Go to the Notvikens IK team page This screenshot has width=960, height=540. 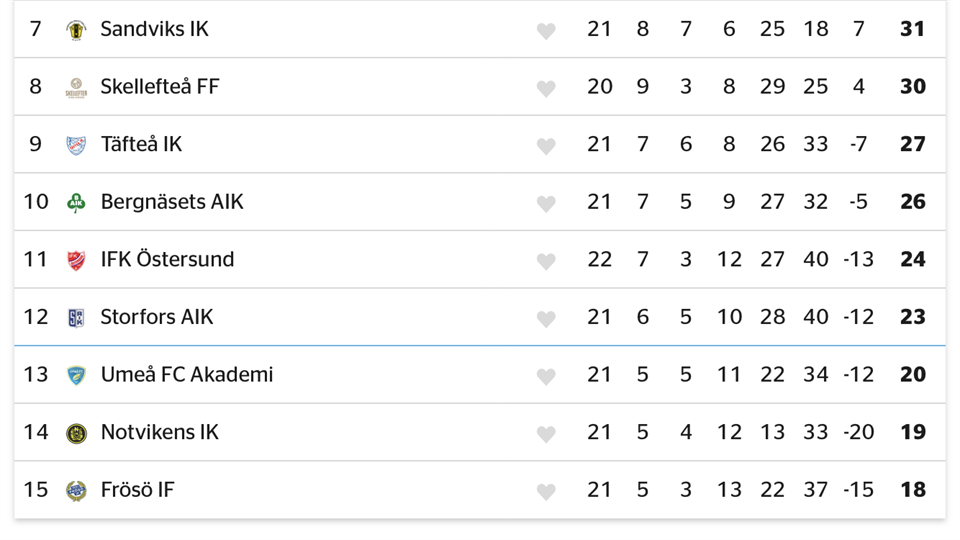160,432
